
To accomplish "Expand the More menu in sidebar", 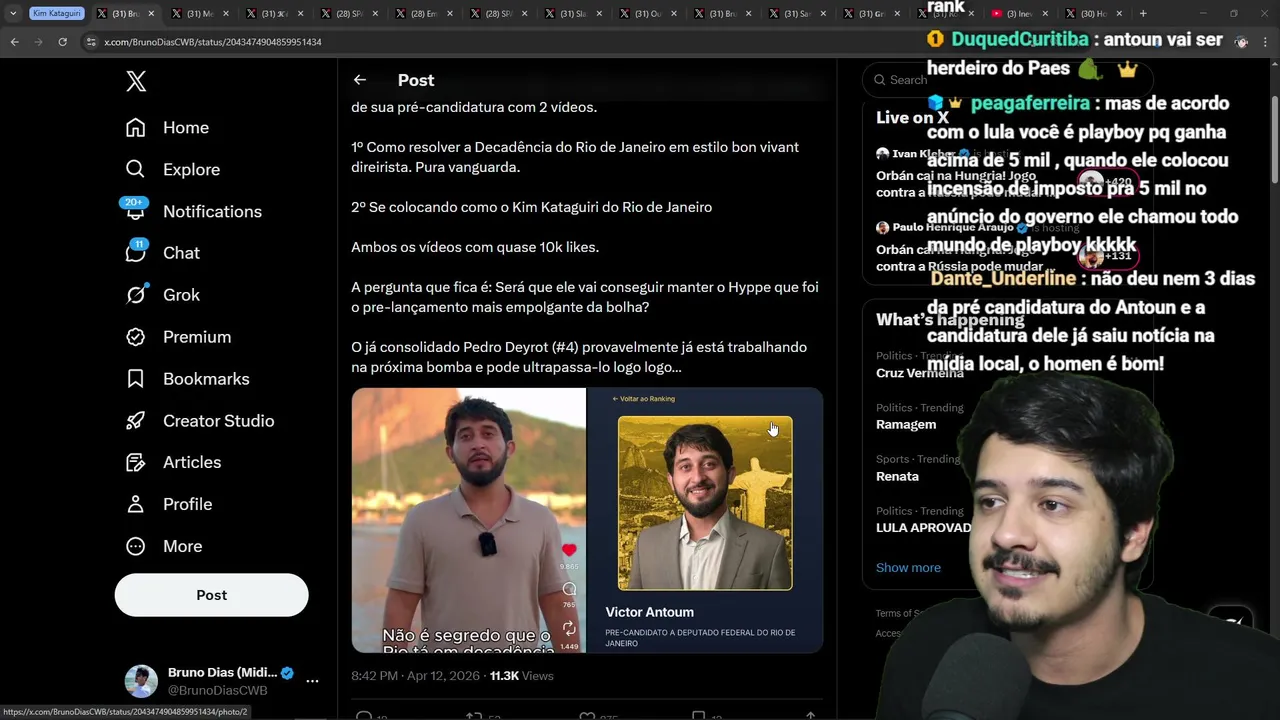I will pyautogui.click(x=163, y=546).
